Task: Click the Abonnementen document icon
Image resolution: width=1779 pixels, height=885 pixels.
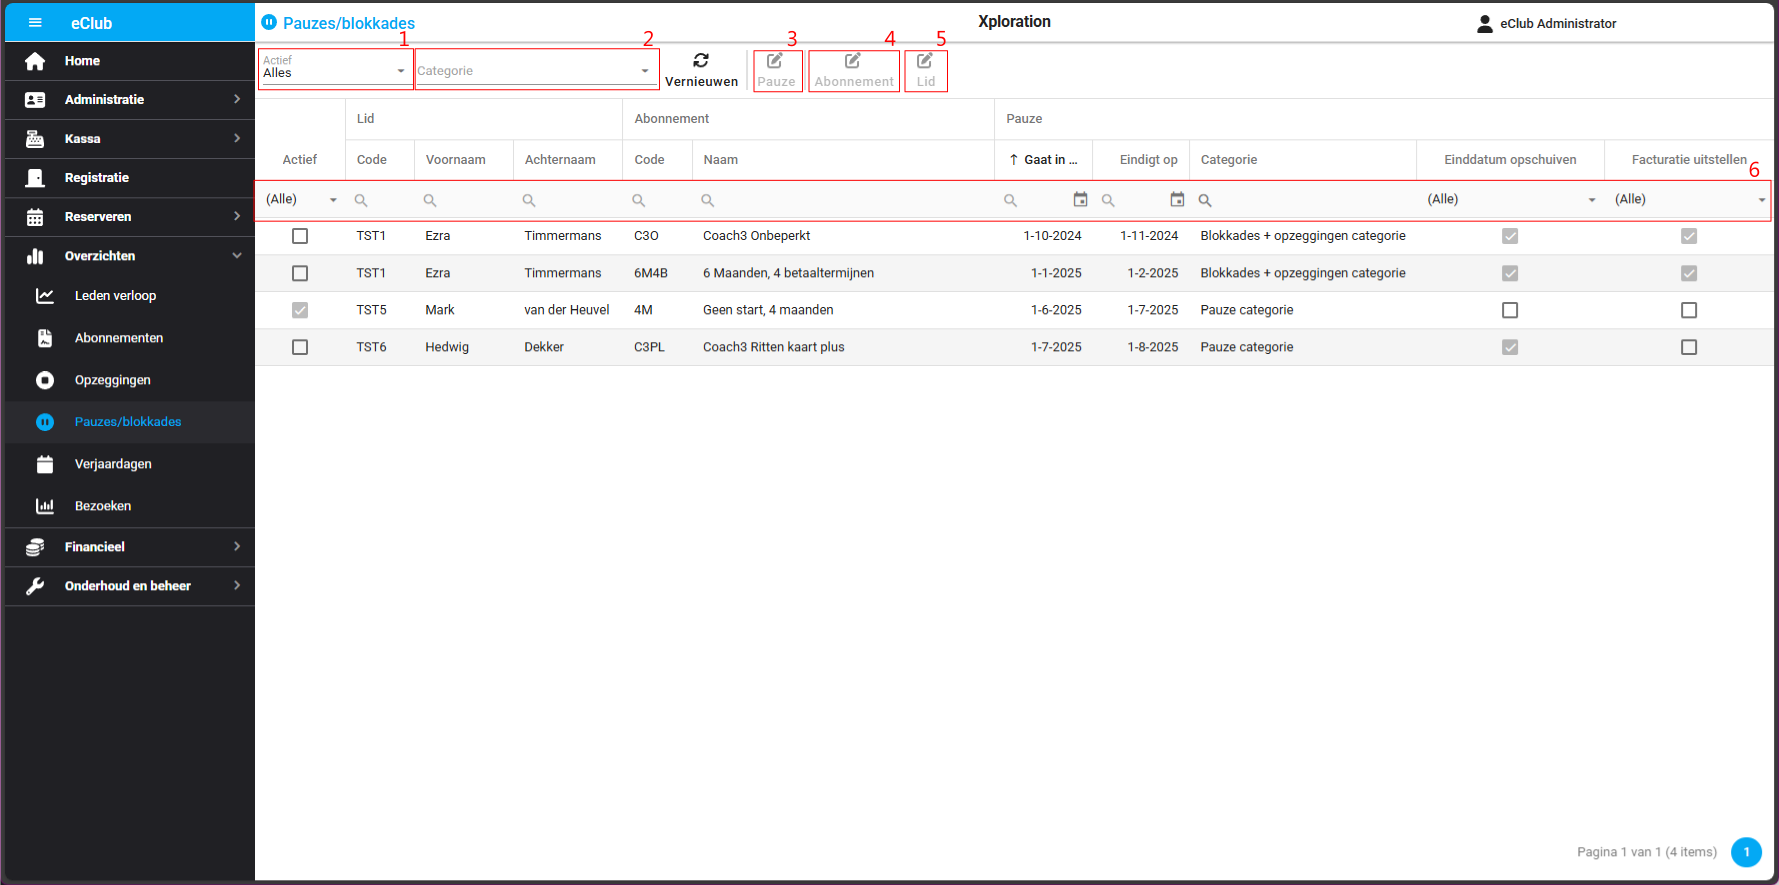Action: pyautogui.click(x=45, y=338)
